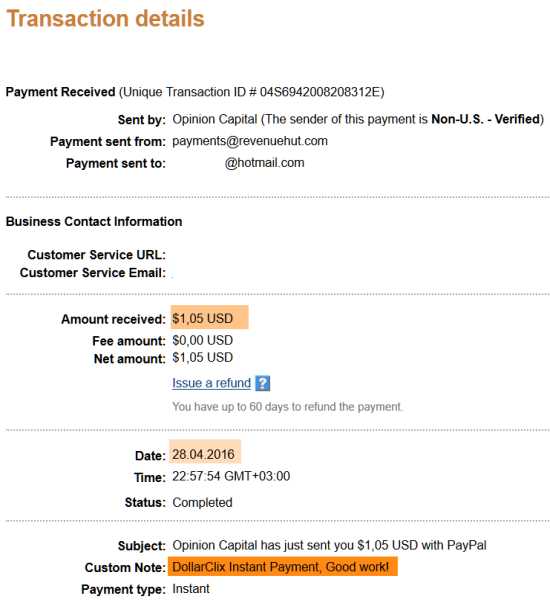Click the Transaction details heading
This screenshot has width=550, height=600.
click(105, 19)
